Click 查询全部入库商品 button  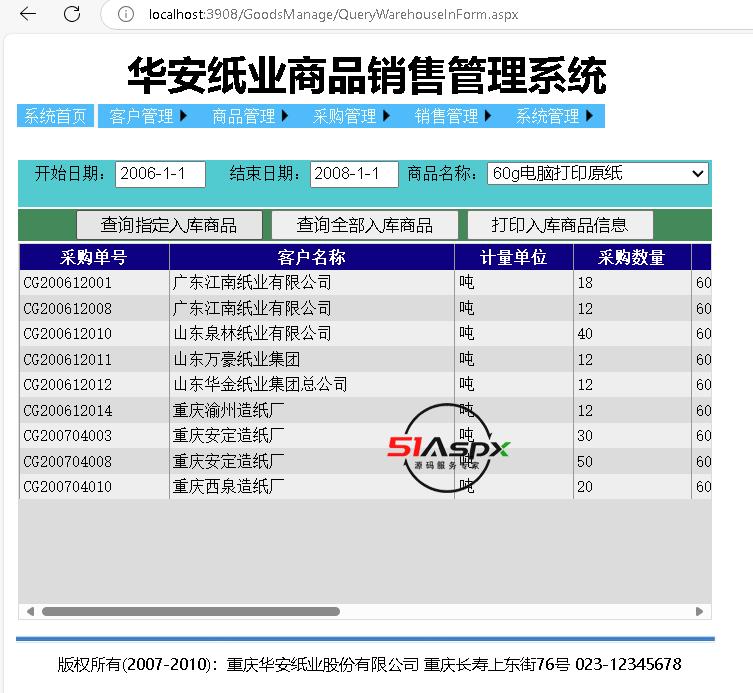(x=365, y=225)
